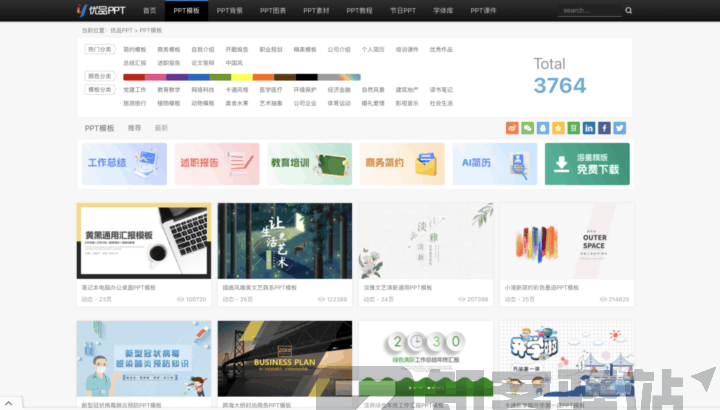Select the 教育教学 category link
Screen dimensions: 720x410
[168, 89]
